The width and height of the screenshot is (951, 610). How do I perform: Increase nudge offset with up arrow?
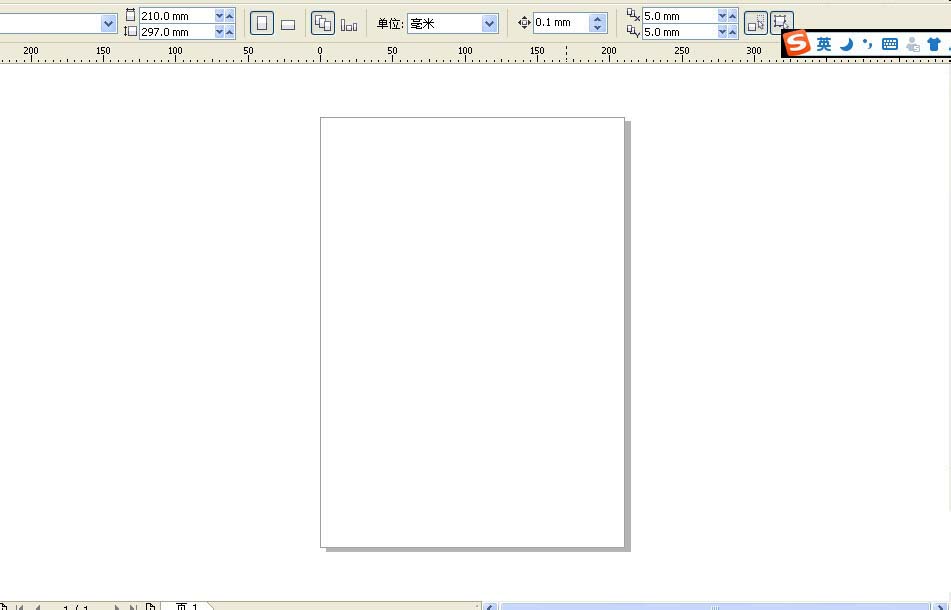[x=597, y=18]
